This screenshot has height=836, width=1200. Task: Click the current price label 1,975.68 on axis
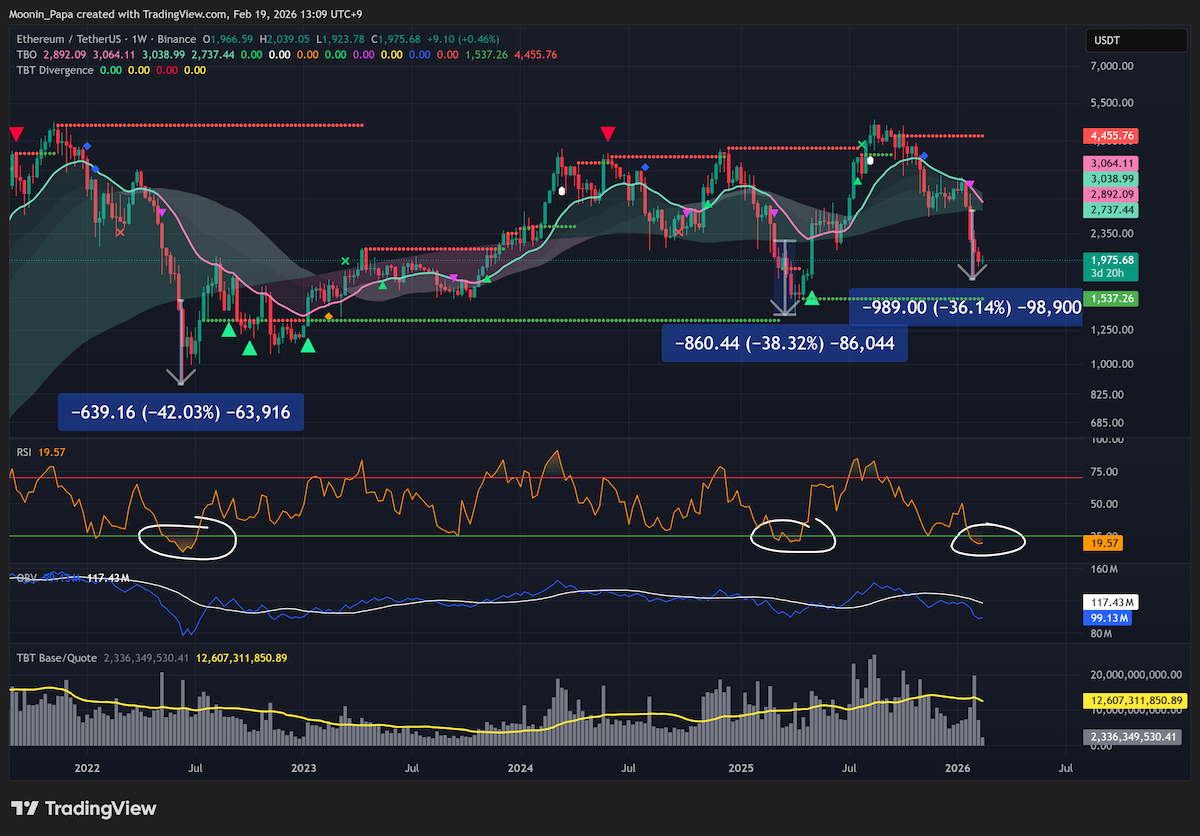[1112, 260]
